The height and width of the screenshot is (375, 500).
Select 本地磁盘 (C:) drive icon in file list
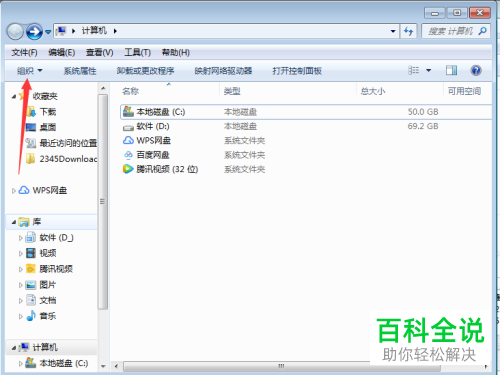point(128,112)
